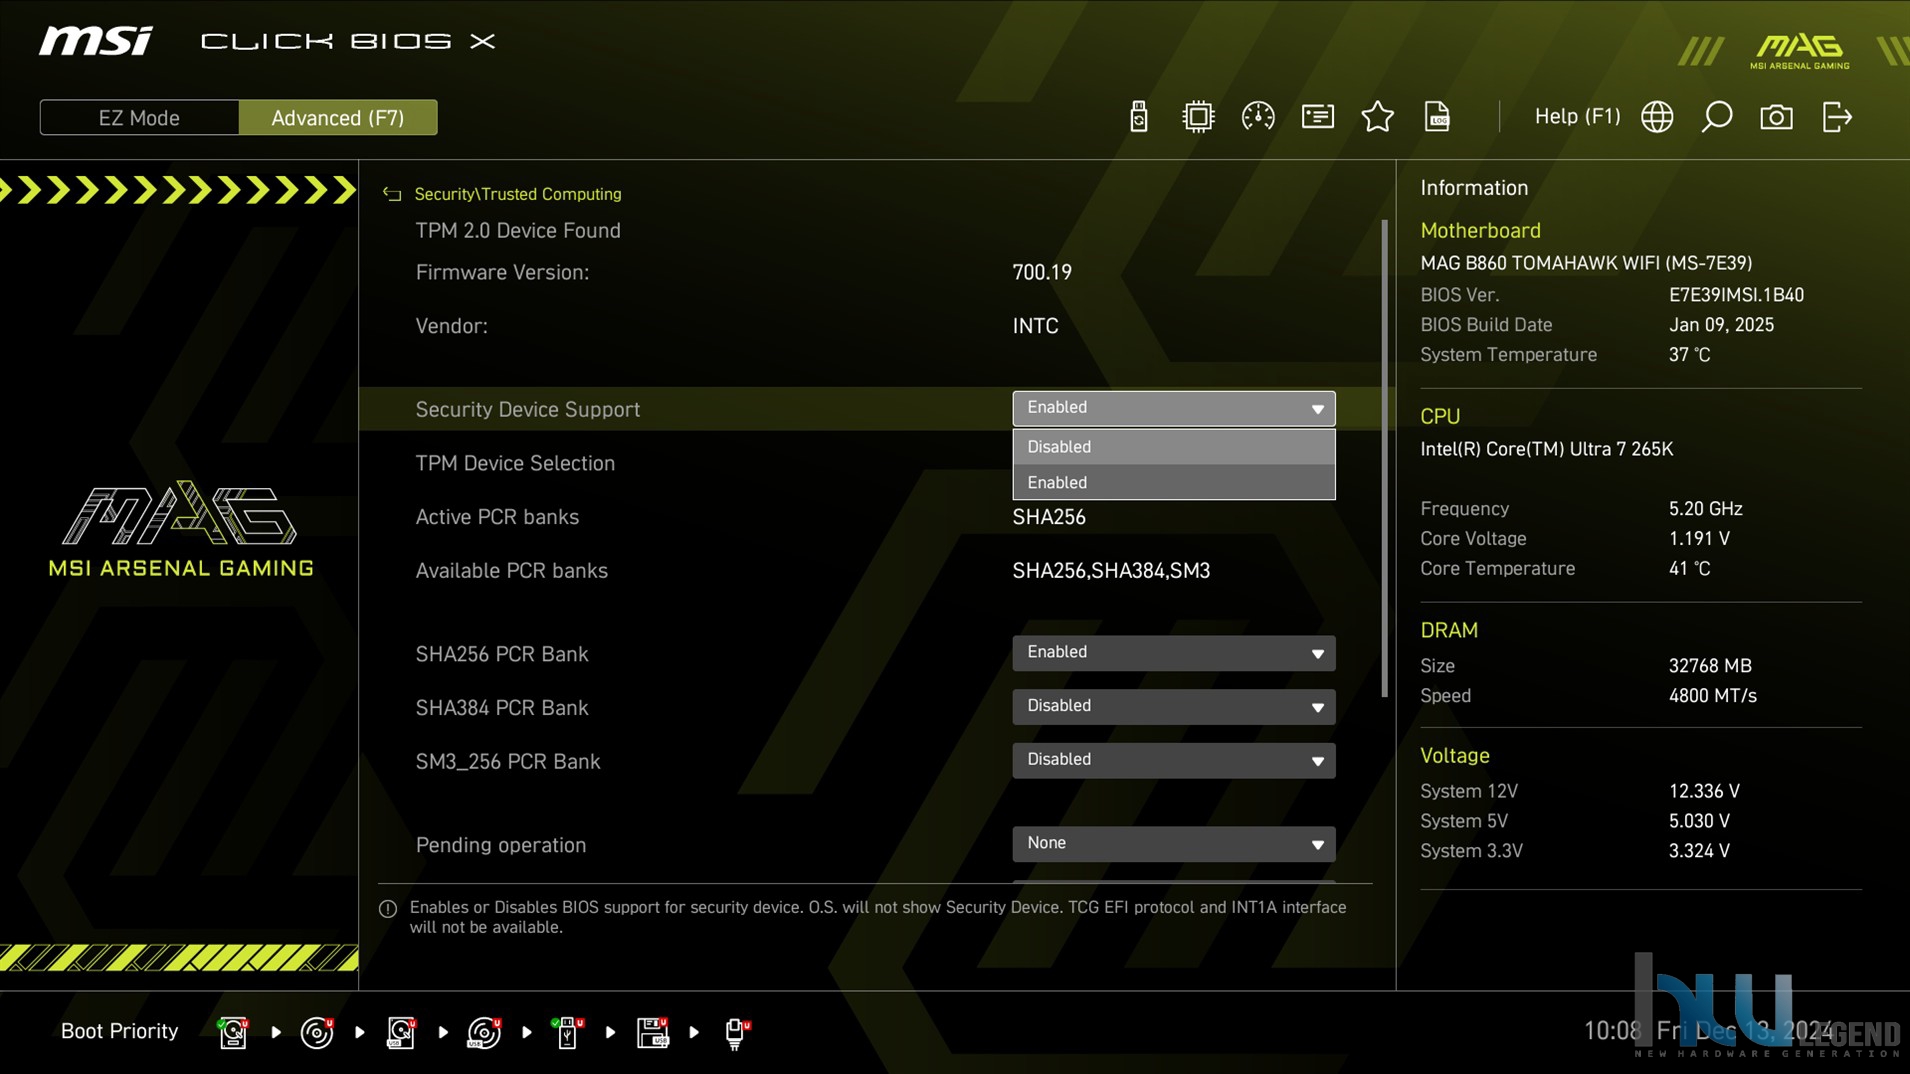
Task: Click the SM3_256 PCR Bank label
Action: [508, 762]
